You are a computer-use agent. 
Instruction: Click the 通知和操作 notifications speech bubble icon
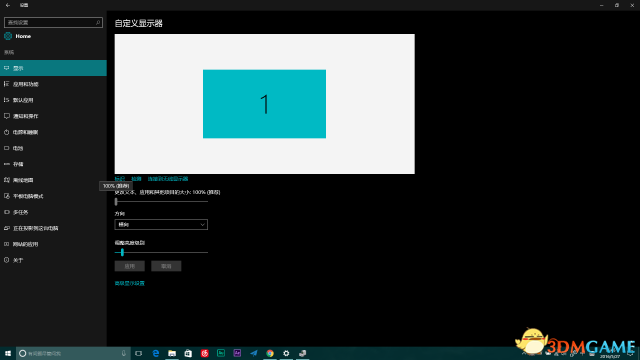pyautogui.click(x=7, y=116)
